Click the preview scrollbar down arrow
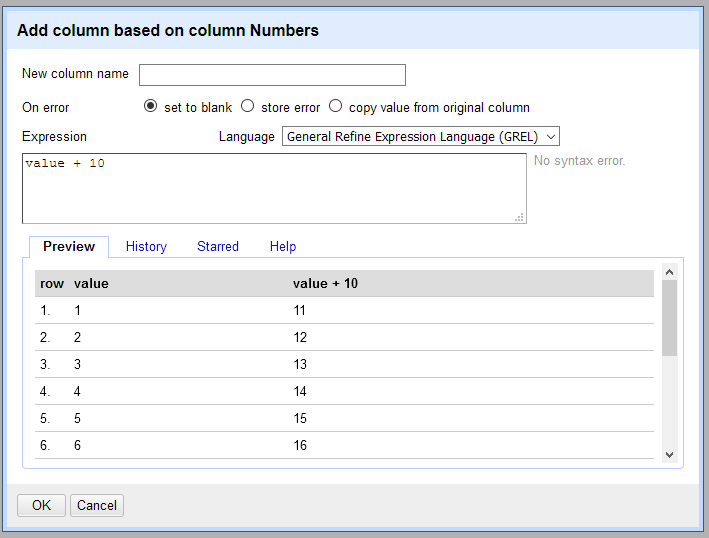Image resolution: width=709 pixels, height=538 pixels. pyautogui.click(x=670, y=454)
